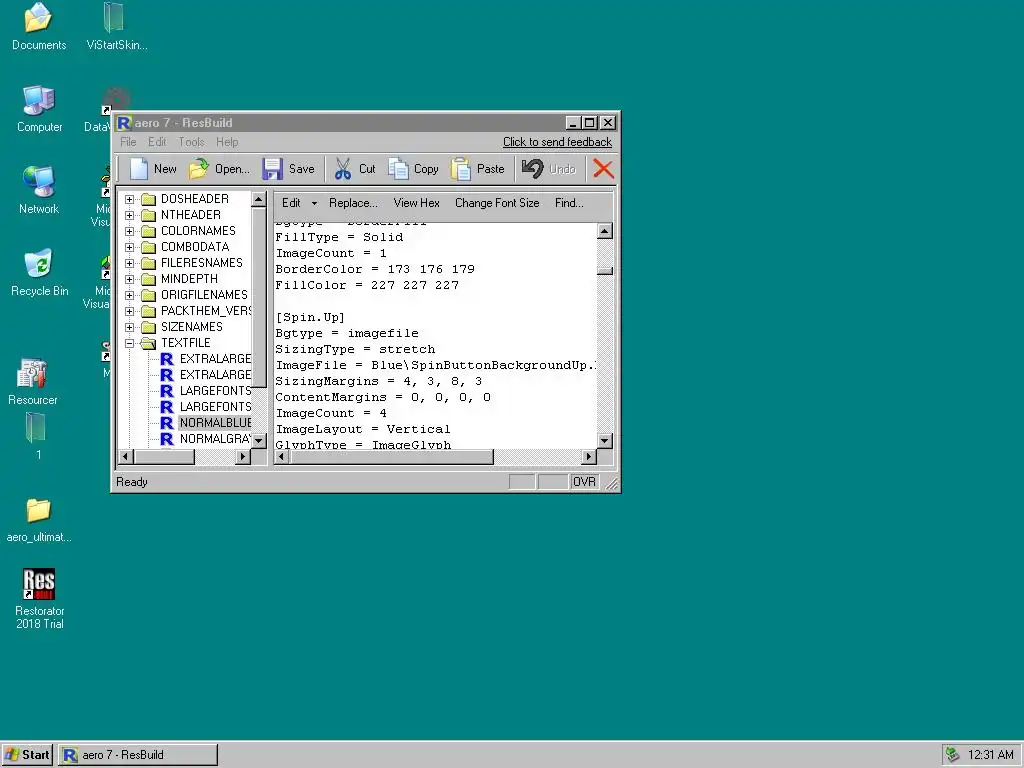1024x768 pixels.
Task: Click the 'ImageLayout = Vertical' line
Action: click(362, 429)
